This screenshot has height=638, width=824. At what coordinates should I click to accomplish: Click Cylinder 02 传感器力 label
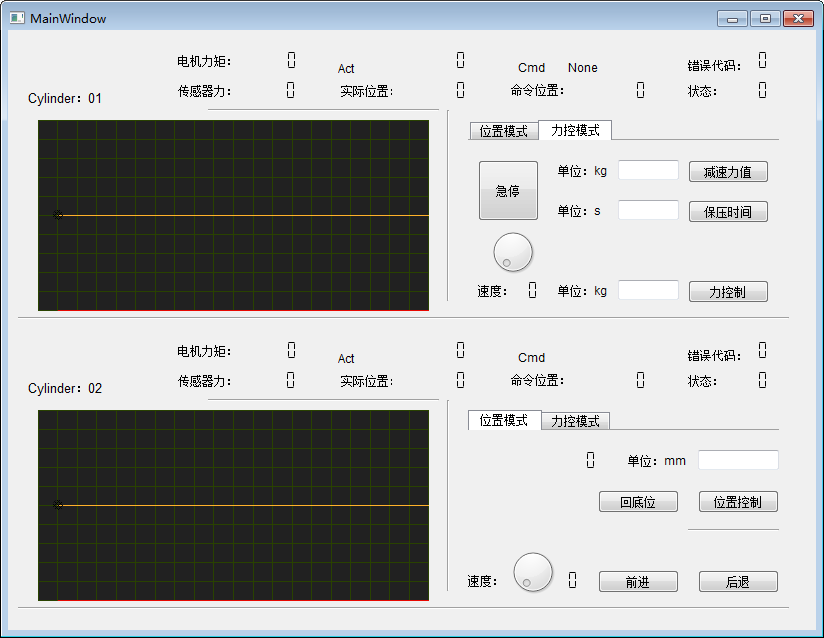tap(204, 381)
